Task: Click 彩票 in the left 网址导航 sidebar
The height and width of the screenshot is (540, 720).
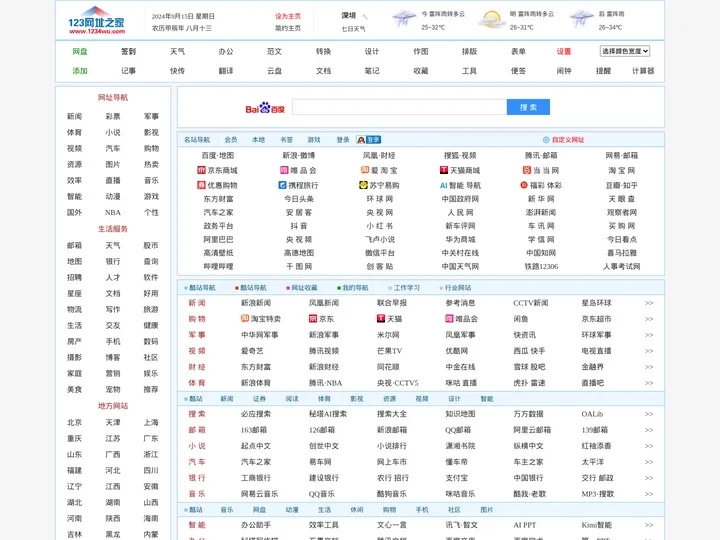Action: coord(112,117)
